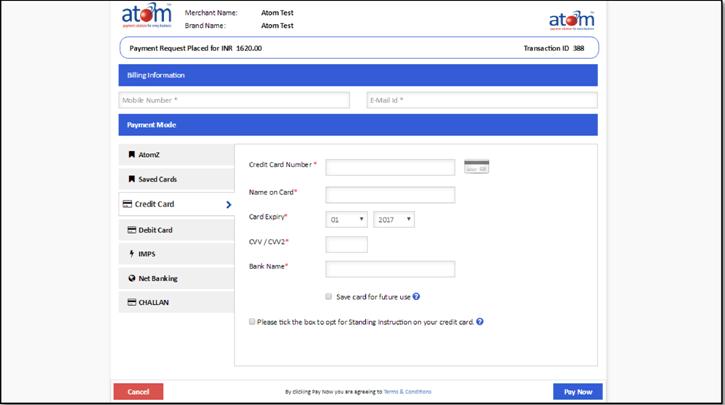Select the Net Banking payment mode

coord(177,278)
